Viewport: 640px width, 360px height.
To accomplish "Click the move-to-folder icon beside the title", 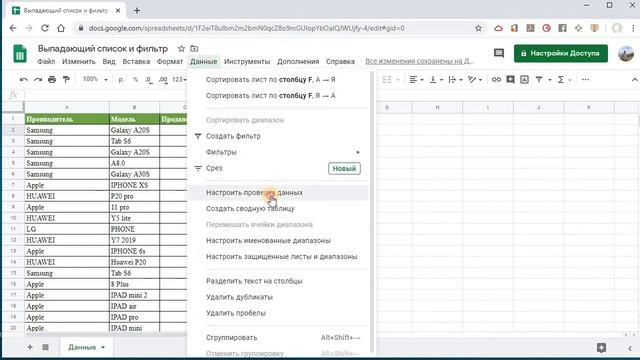I will pos(194,49).
